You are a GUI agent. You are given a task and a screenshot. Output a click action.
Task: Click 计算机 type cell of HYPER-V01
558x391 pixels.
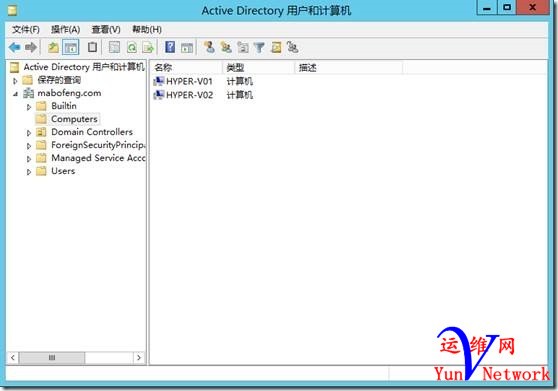pyautogui.click(x=240, y=81)
